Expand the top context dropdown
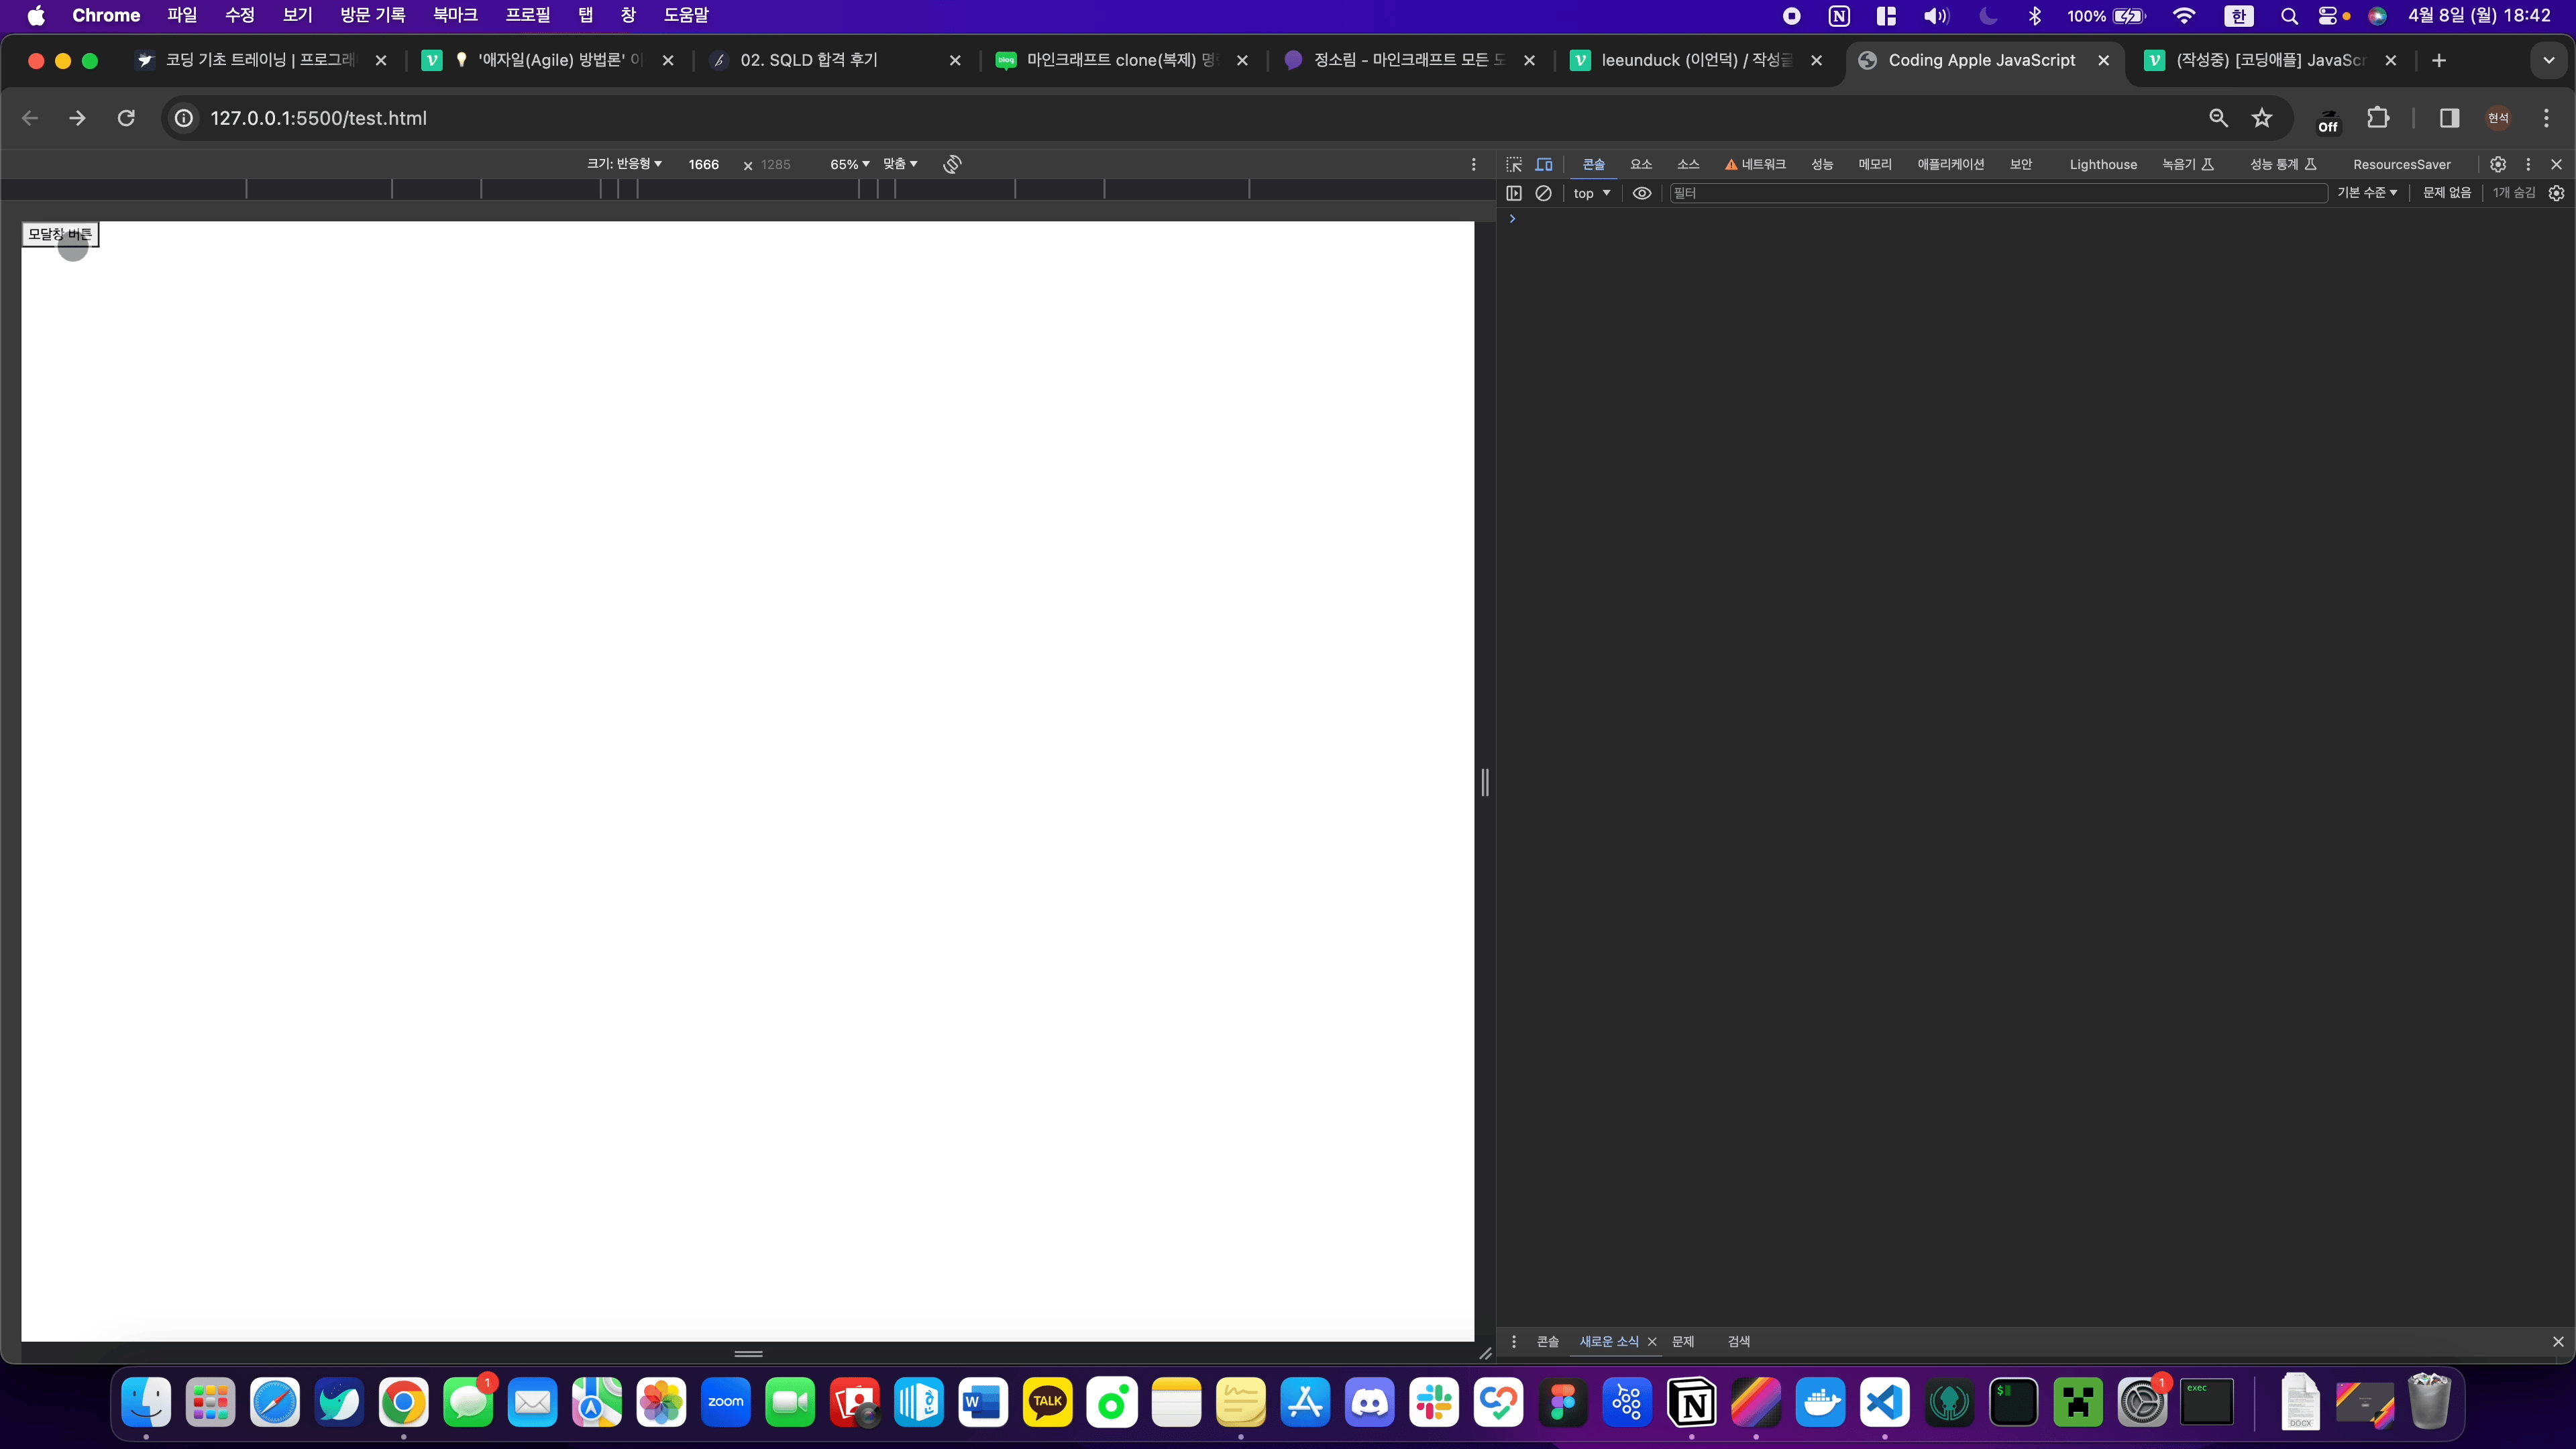2576x1449 pixels. (1591, 193)
